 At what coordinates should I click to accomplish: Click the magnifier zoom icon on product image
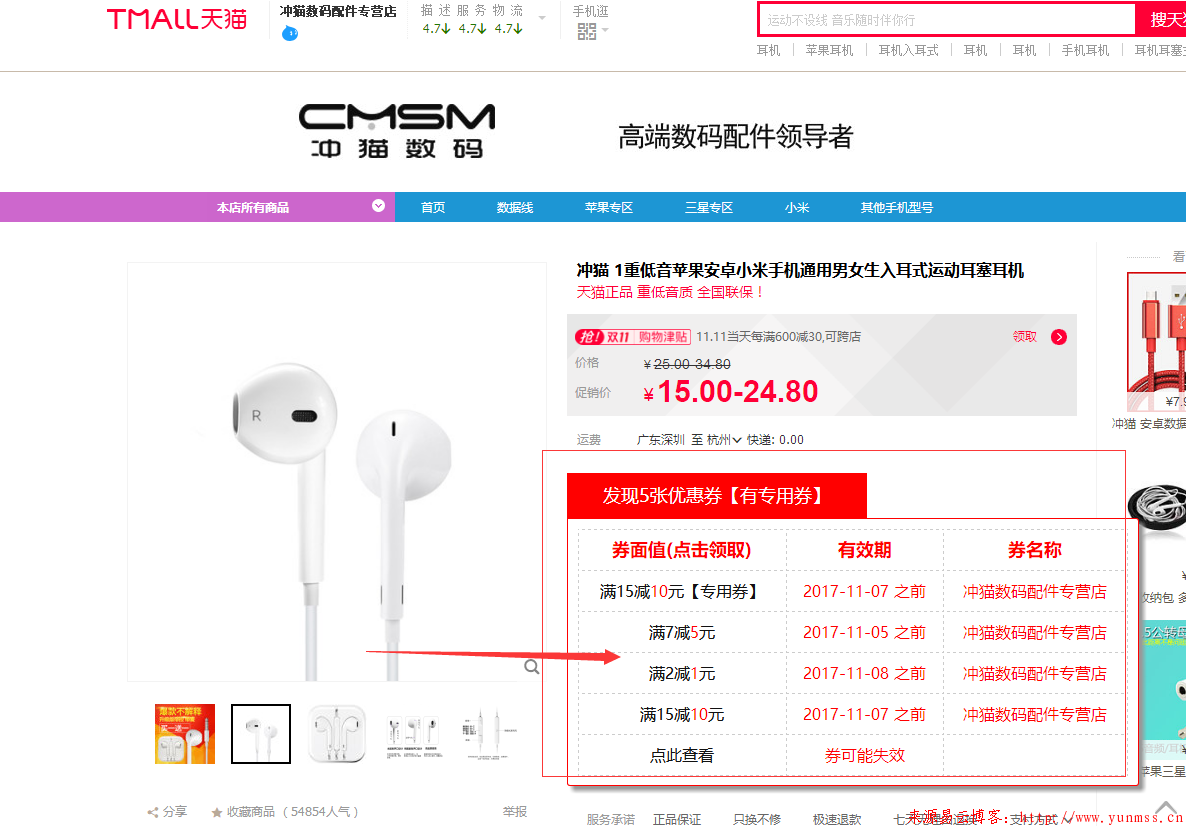coord(532,666)
